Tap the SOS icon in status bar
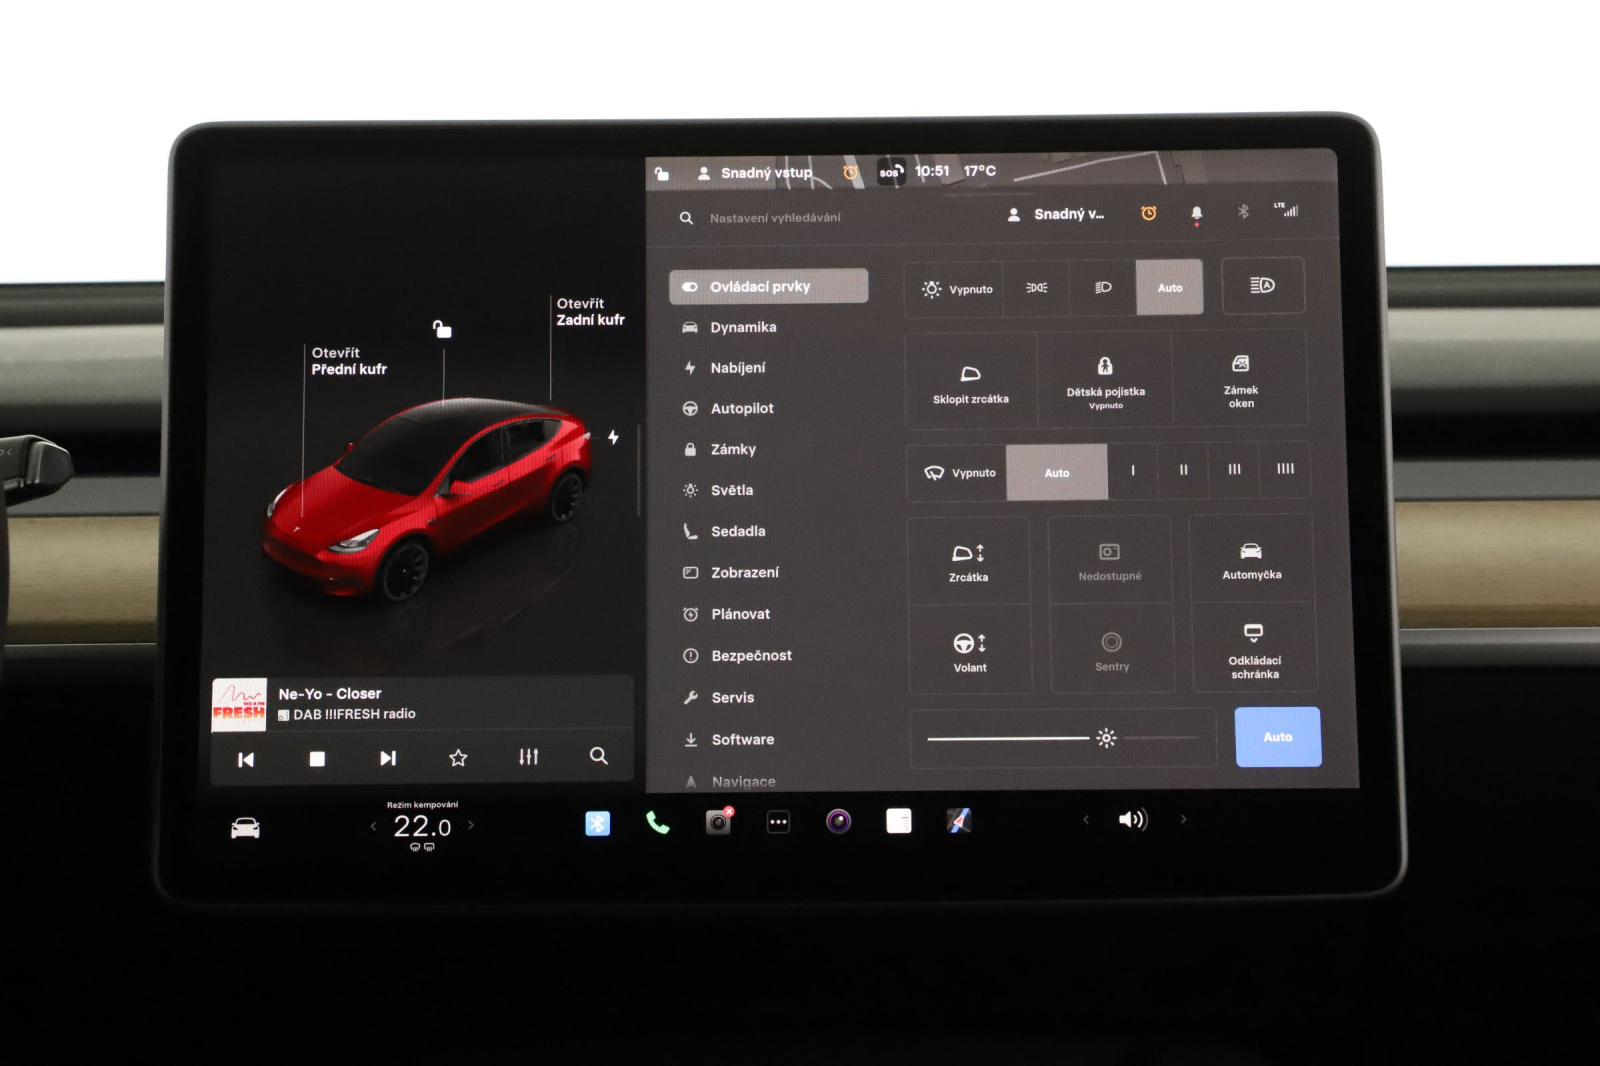The width and height of the screenshot is (1600, 1066). (x=891, y=172)
